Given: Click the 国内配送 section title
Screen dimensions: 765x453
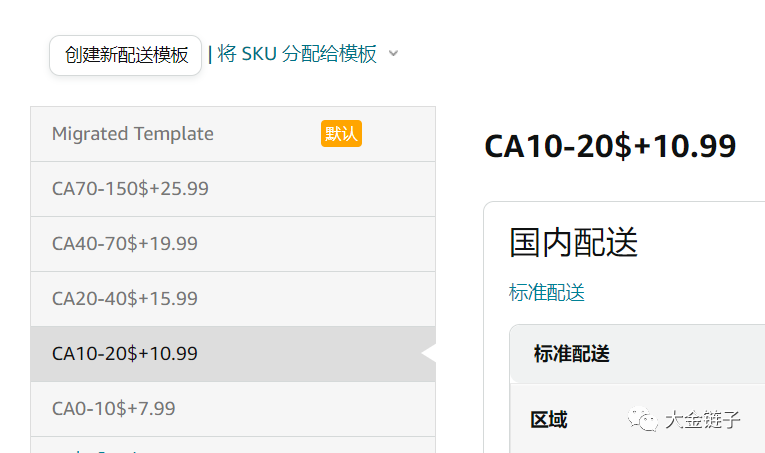Looking at the screenshot, I should point(573,242).
